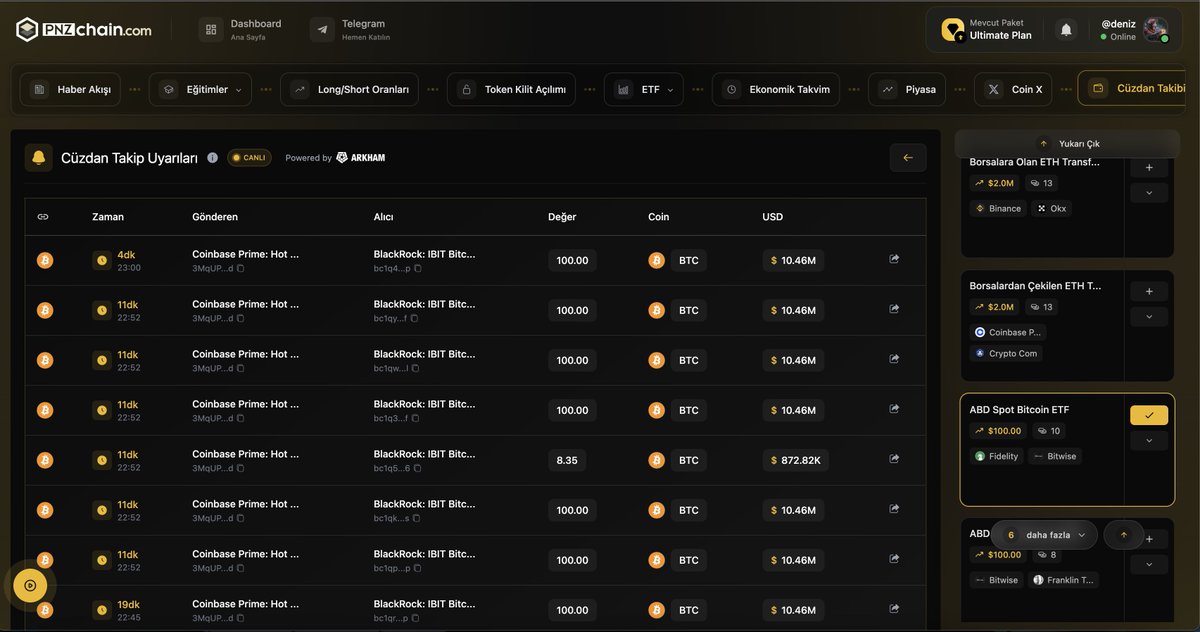Click the round yellow play button bottom-left
The width and height of the screenshot is (1200, 632).
point(30,585)
